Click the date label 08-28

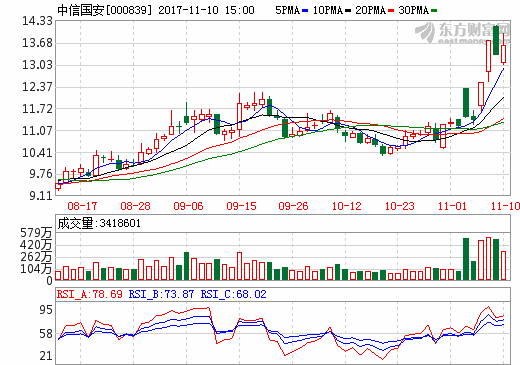(135, 206)
